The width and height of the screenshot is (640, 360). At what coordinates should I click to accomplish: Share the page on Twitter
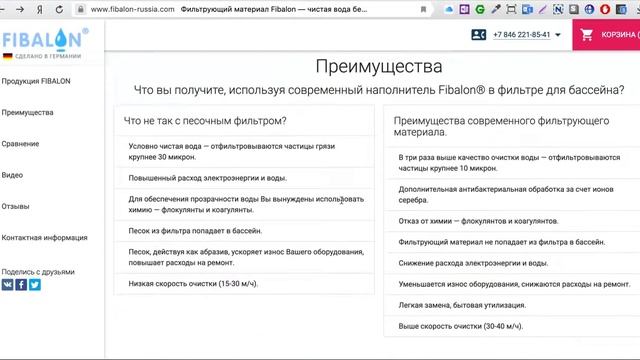click(x=35, y=284)
